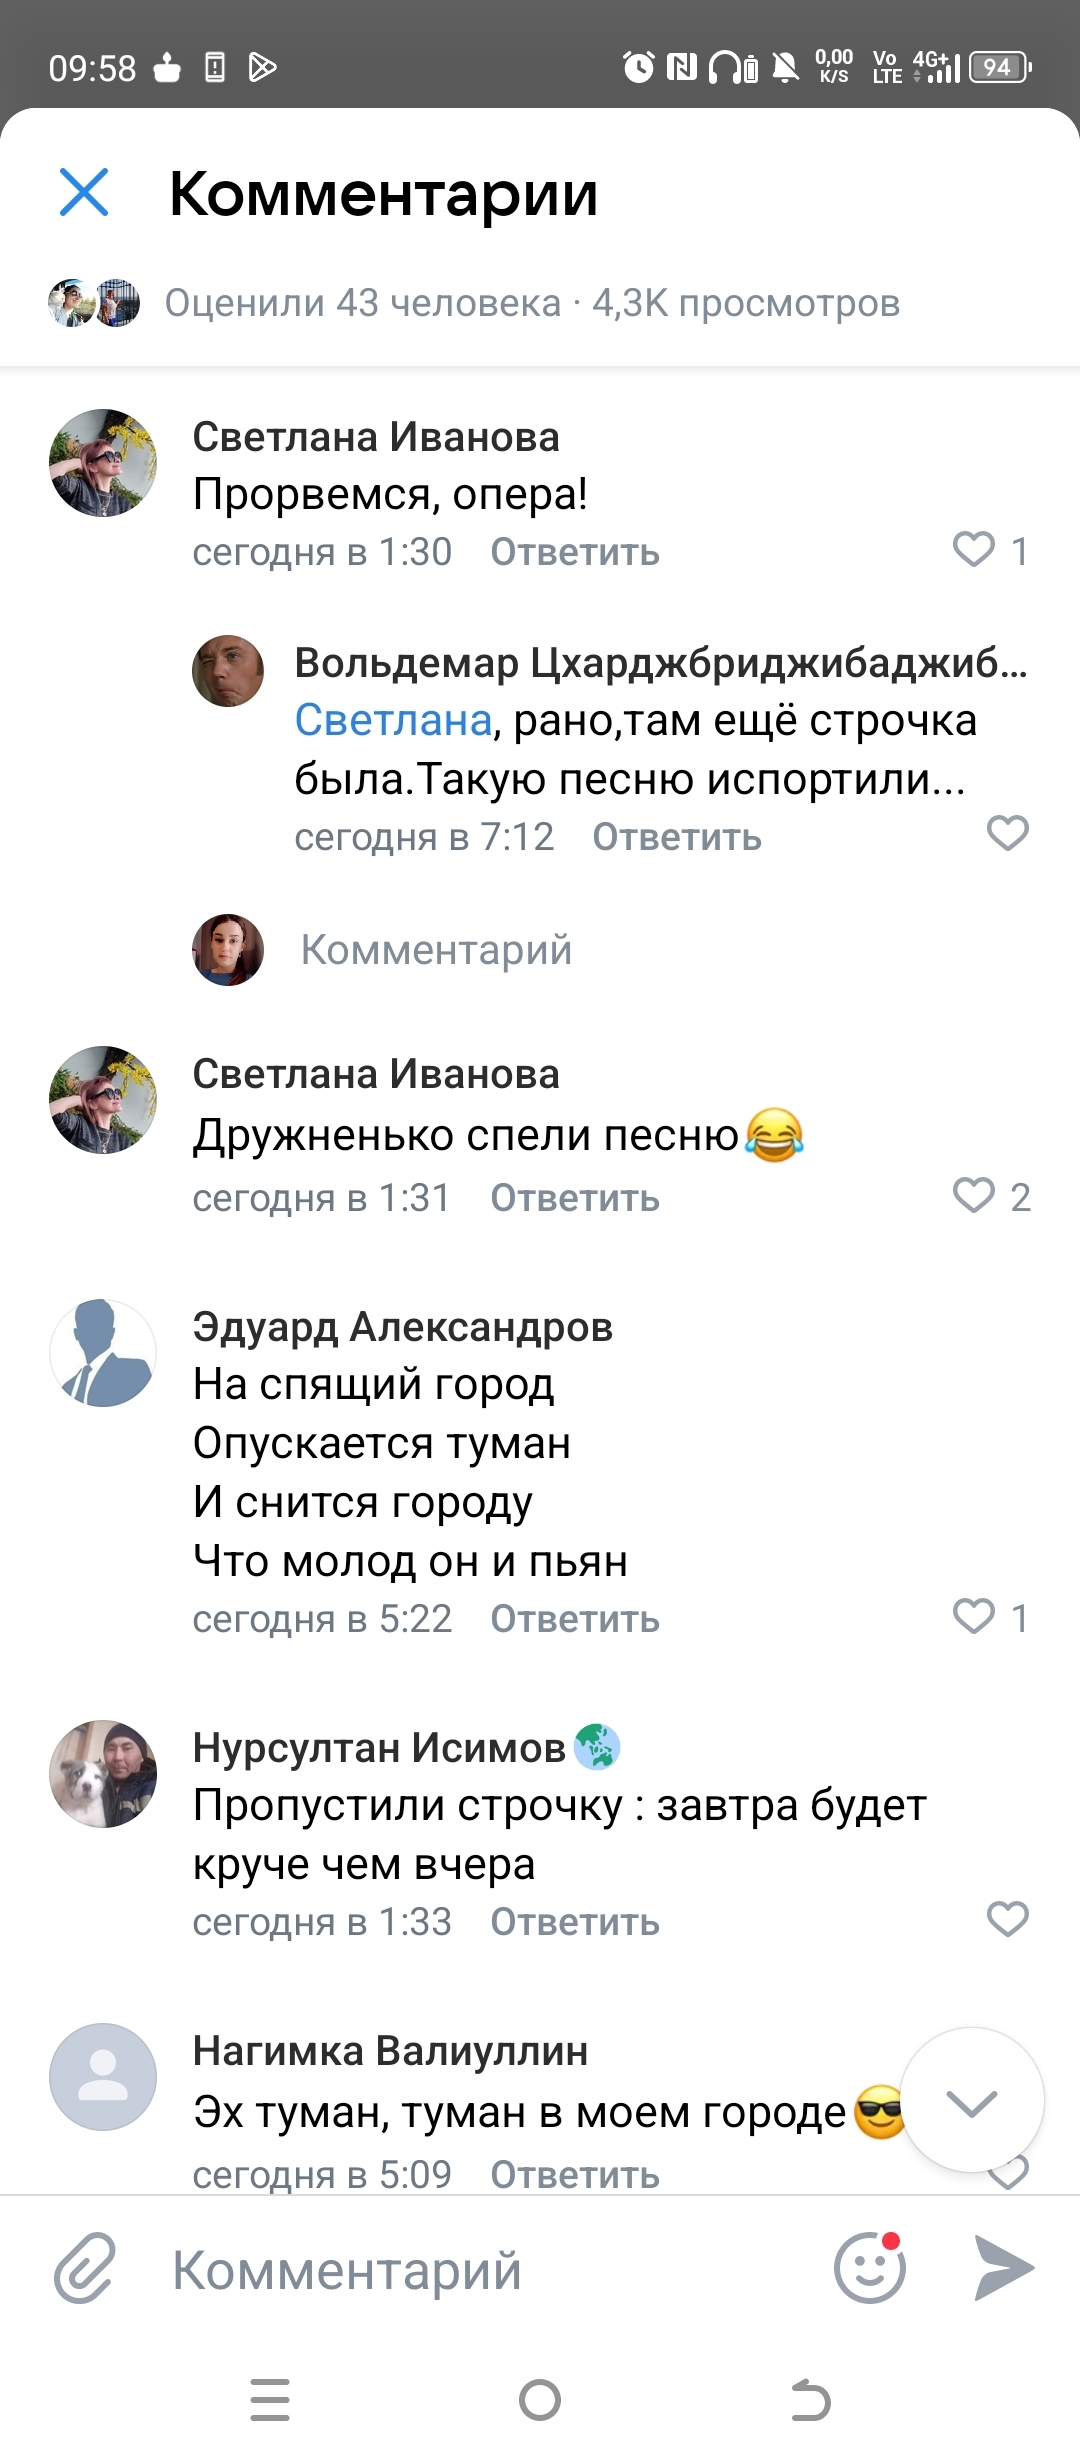Like Светлана's "Прорвемся, опера!" comment
The height and width of the screenshot is (2460, 1080).
click(x=974, y=550)
